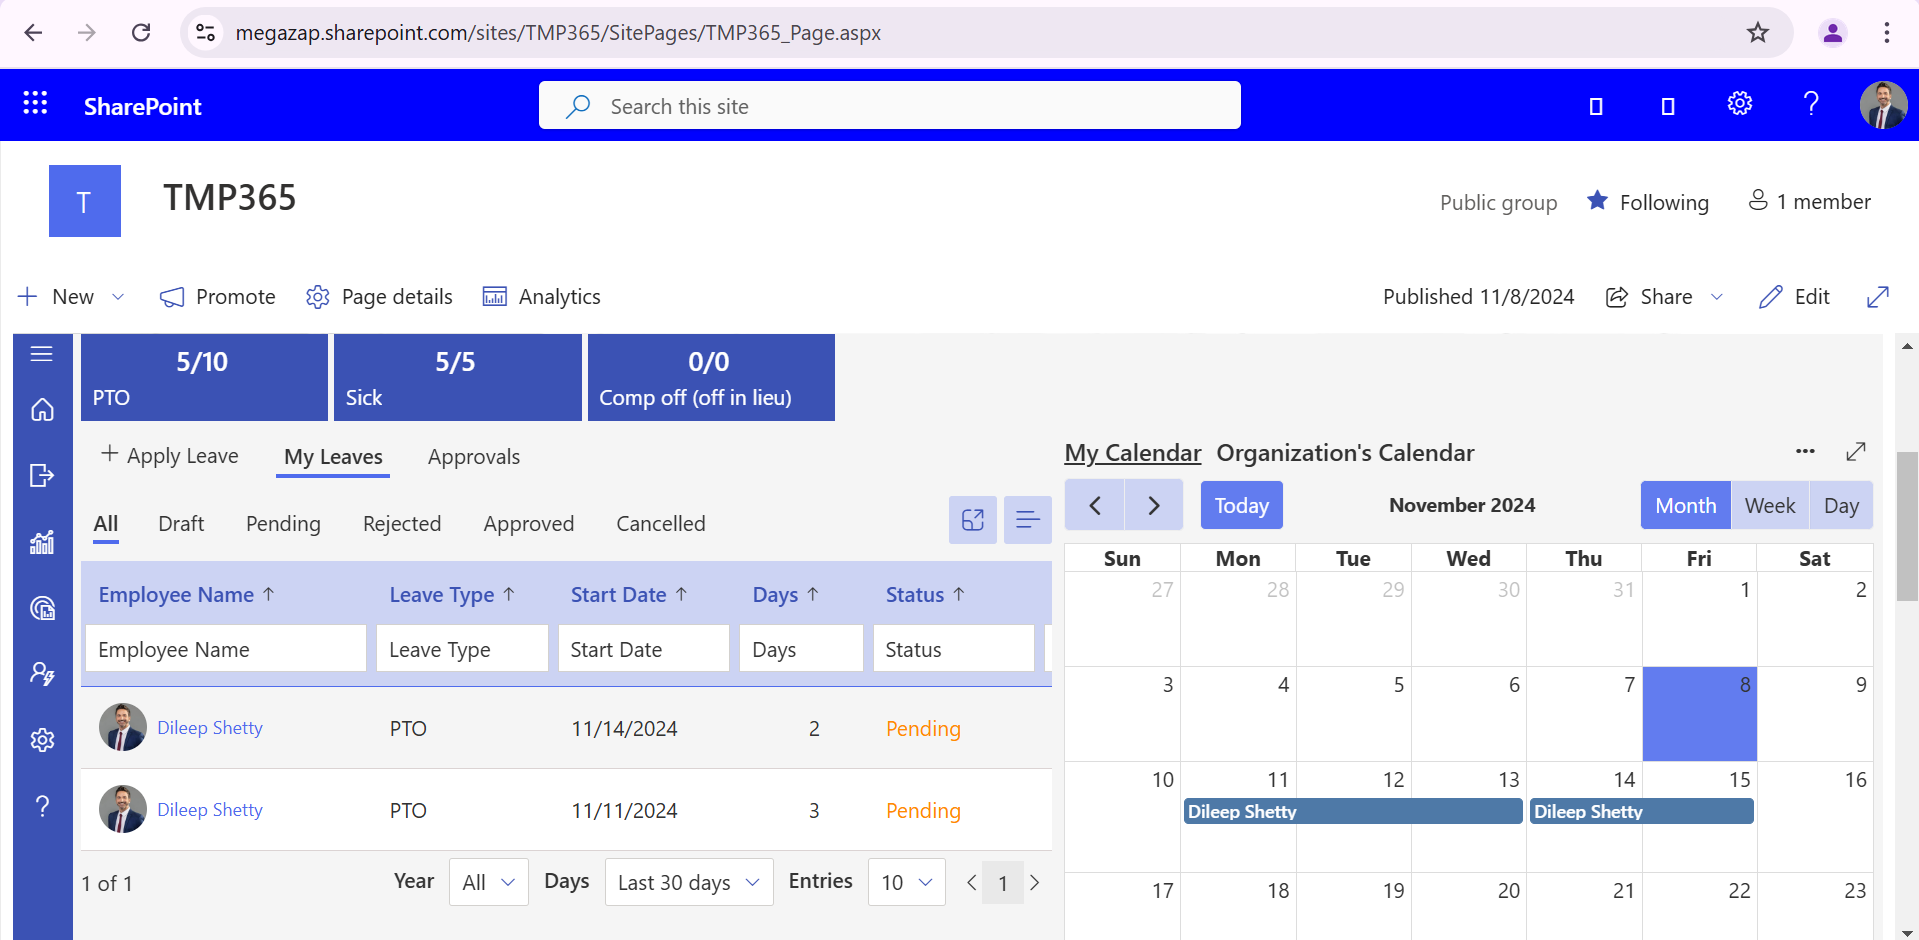This screenshot has height=940, width=1919.
Task: Edit the page
Action: pos(1794,297)
